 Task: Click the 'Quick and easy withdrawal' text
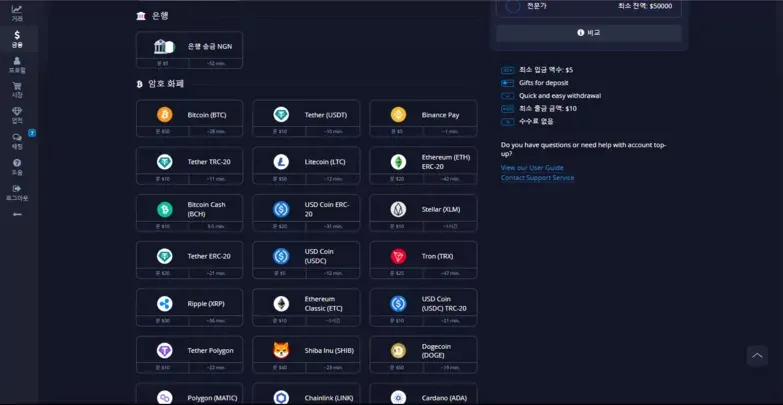(x=560, y=96)
